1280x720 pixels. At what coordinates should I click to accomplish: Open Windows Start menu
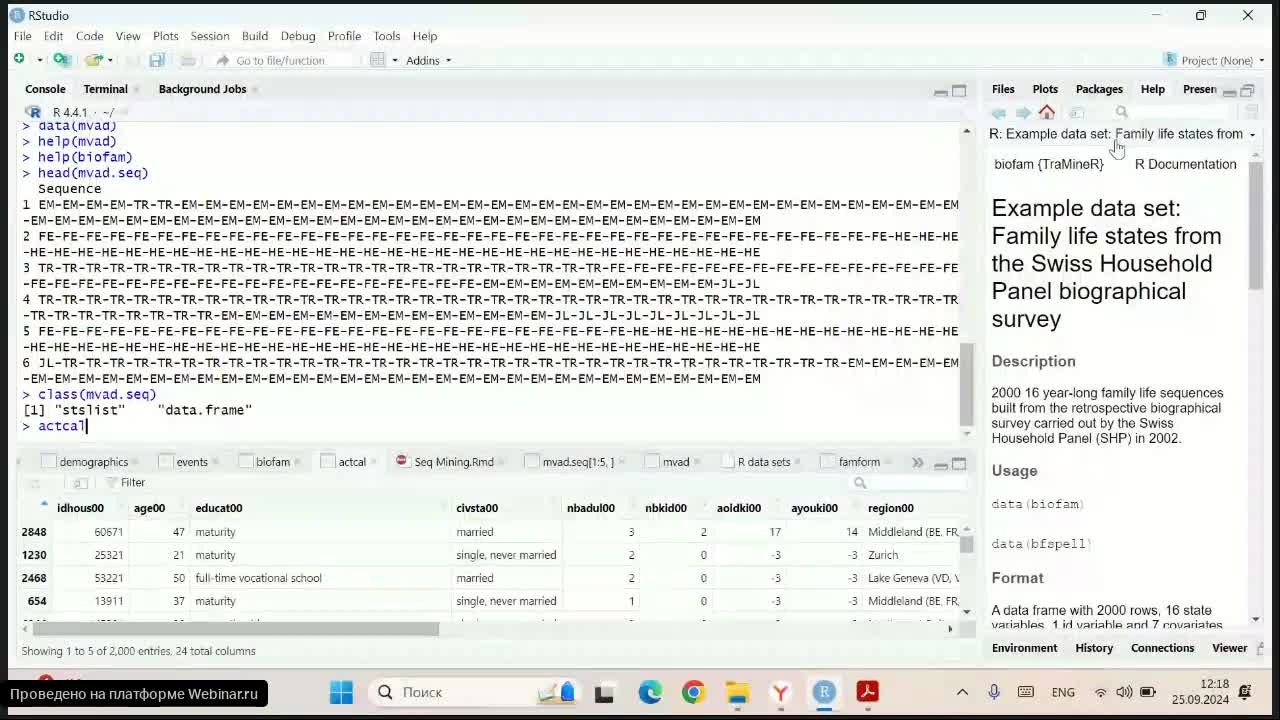tap(341, 692)
